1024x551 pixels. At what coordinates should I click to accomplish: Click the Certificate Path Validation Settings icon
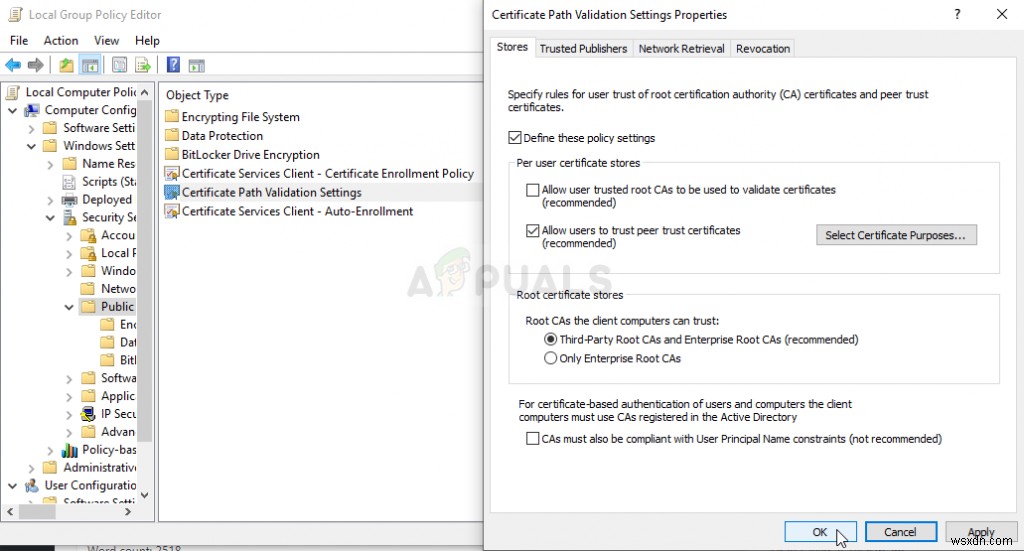tap(172, 193)
